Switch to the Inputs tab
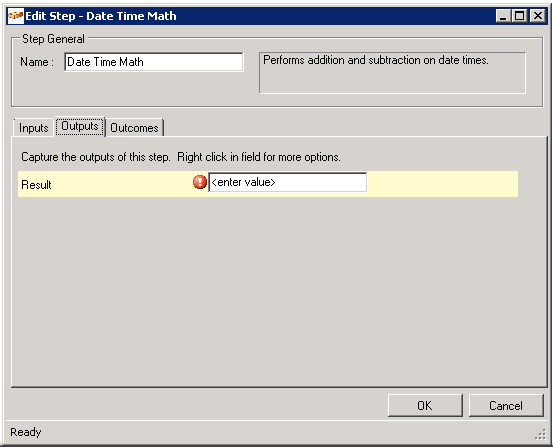This screenshot has height=447, width=553. (x=34, y=128)
